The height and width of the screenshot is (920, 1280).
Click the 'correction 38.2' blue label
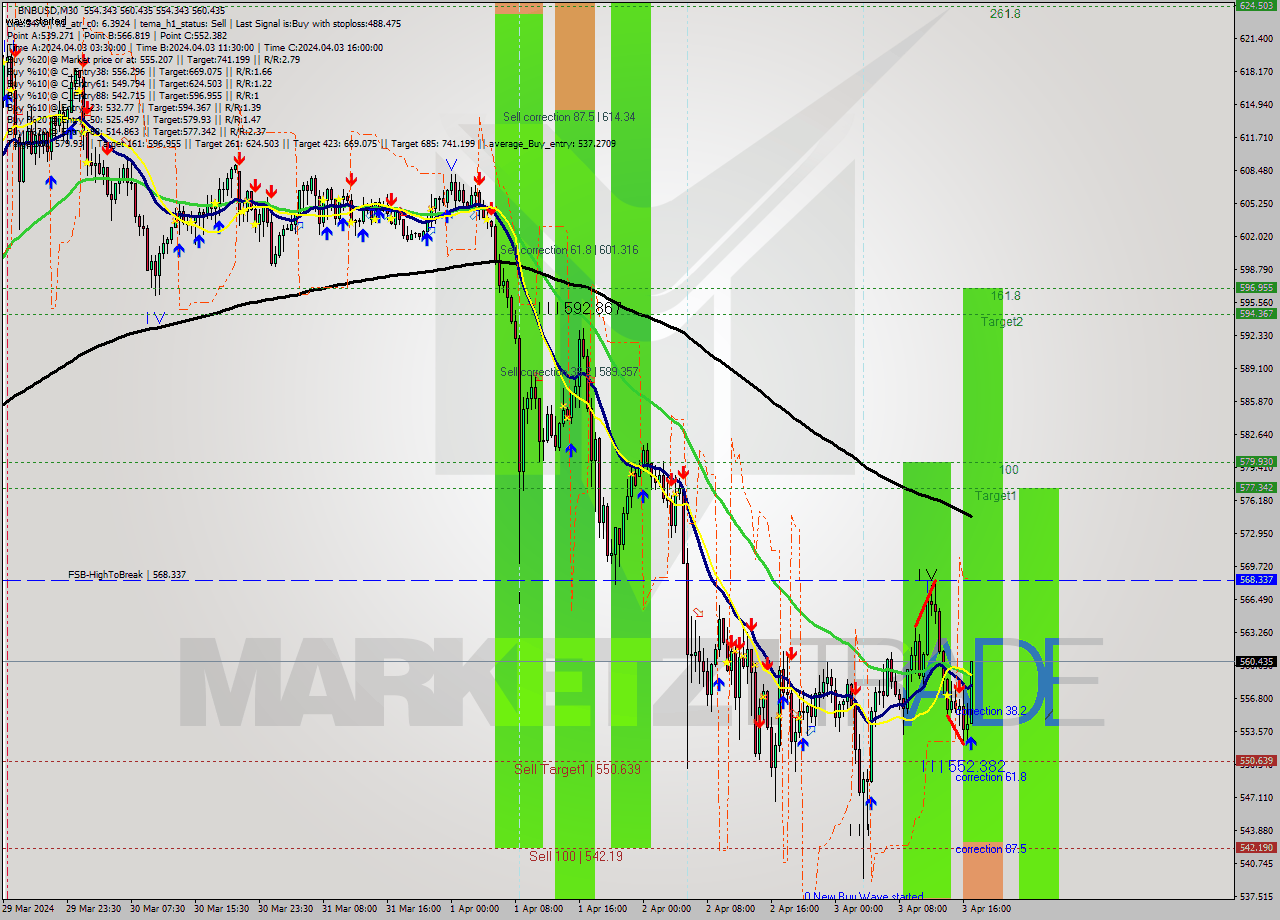pos(992,712)
